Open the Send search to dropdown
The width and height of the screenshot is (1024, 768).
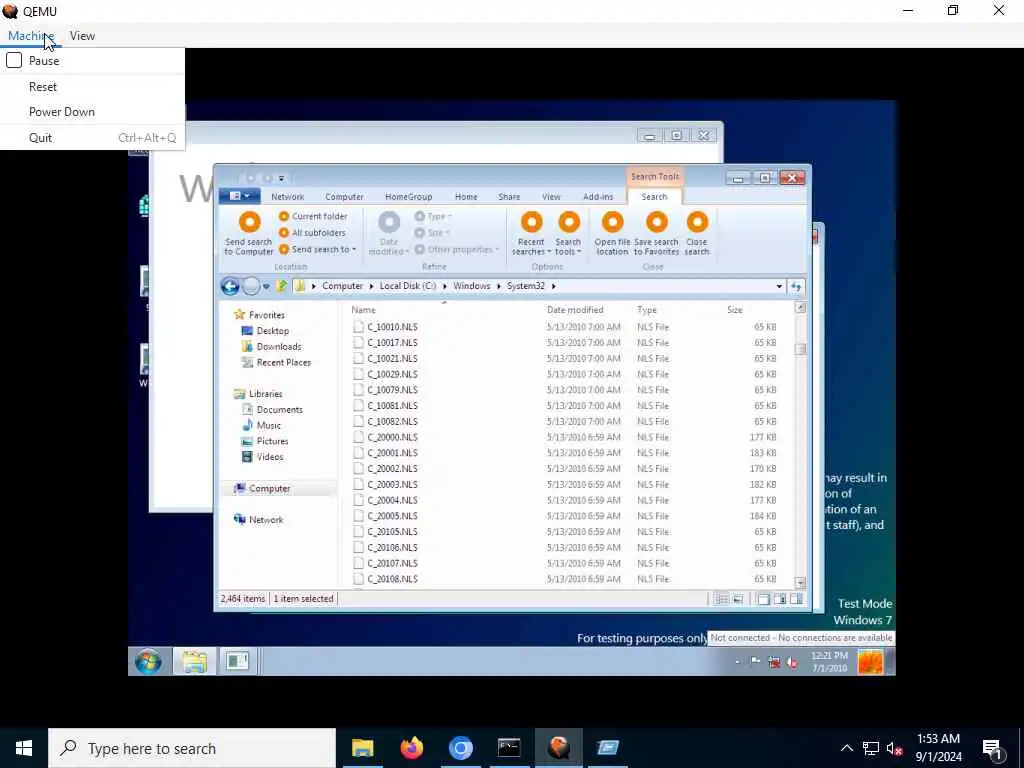point(318,249)
